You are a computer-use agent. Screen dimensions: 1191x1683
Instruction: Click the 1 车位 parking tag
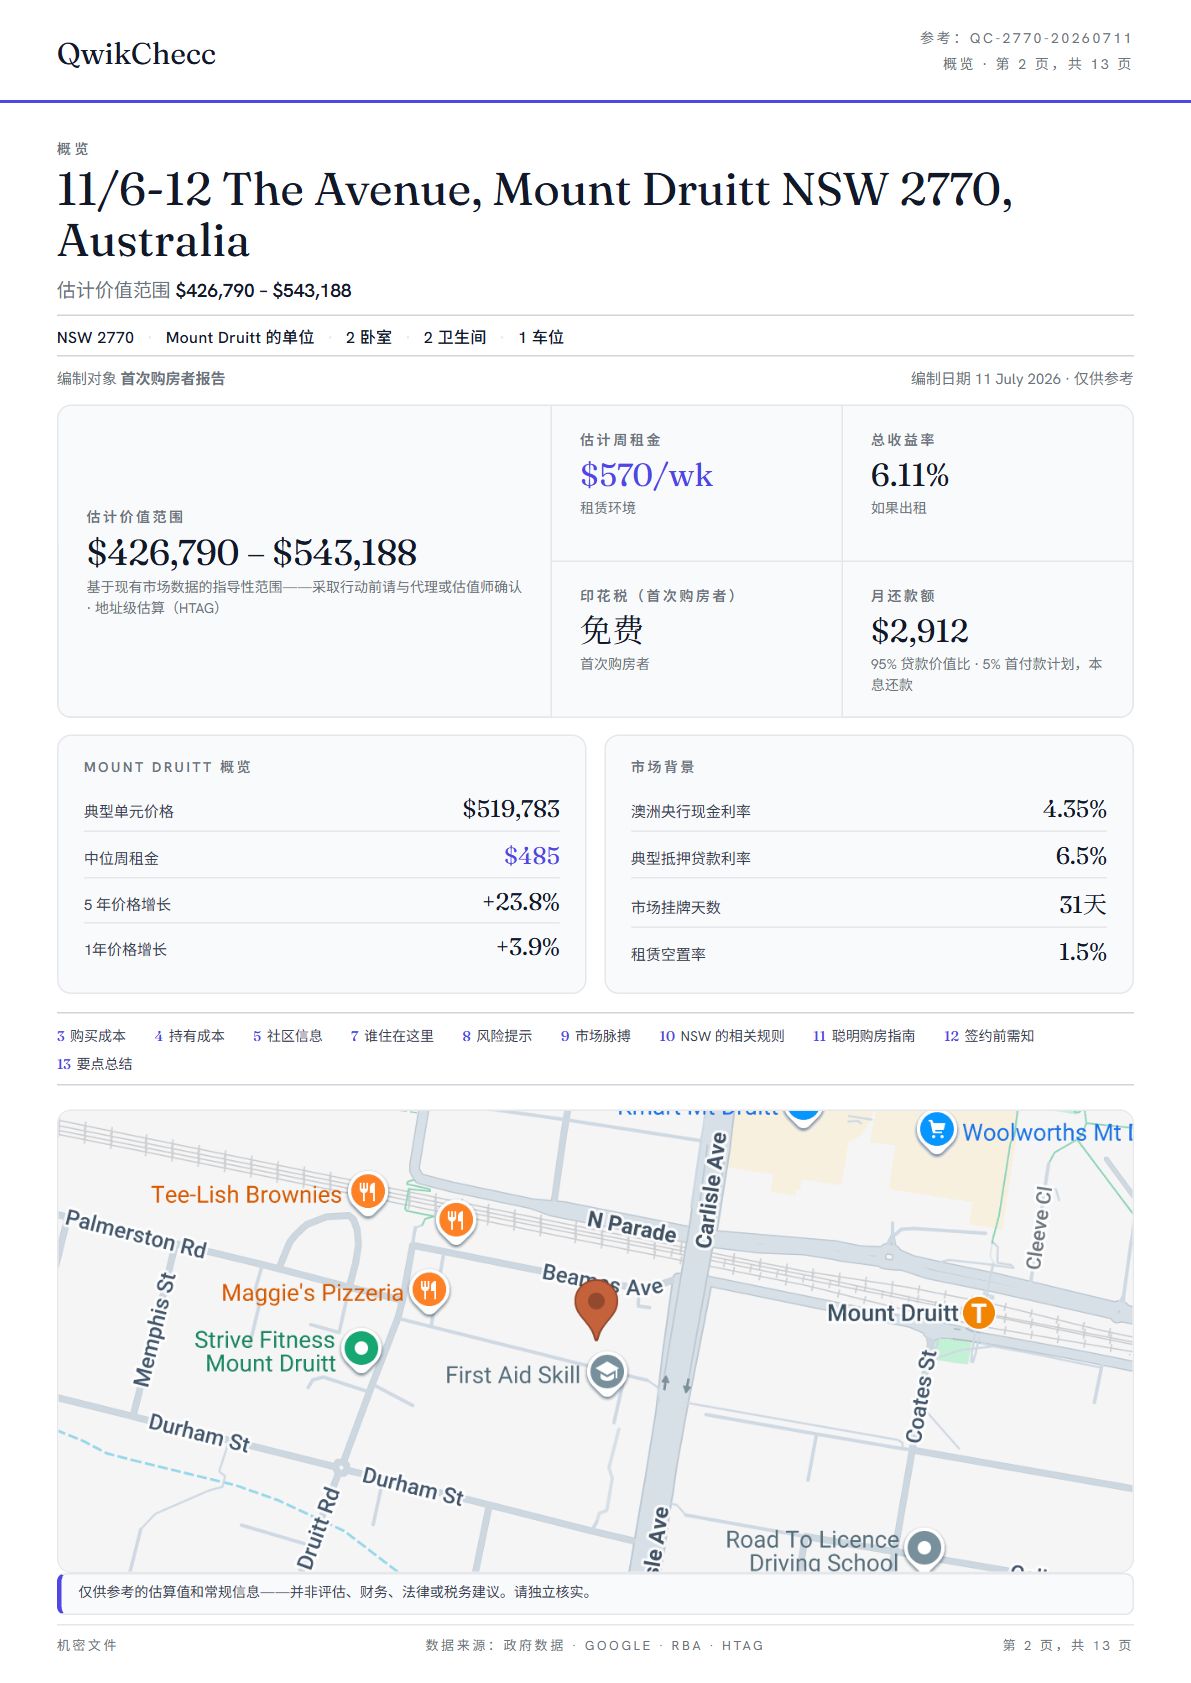pyautogui.click(x=541, y=338)
